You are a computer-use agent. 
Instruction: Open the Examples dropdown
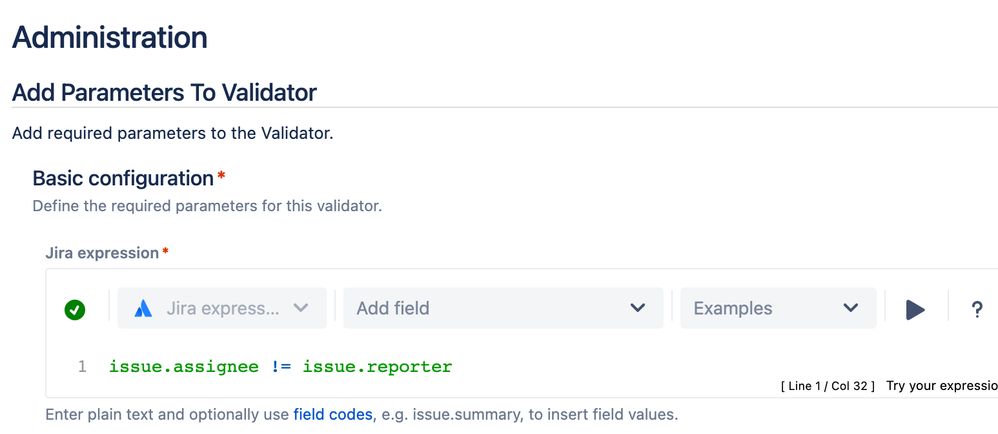click(778, 309)
